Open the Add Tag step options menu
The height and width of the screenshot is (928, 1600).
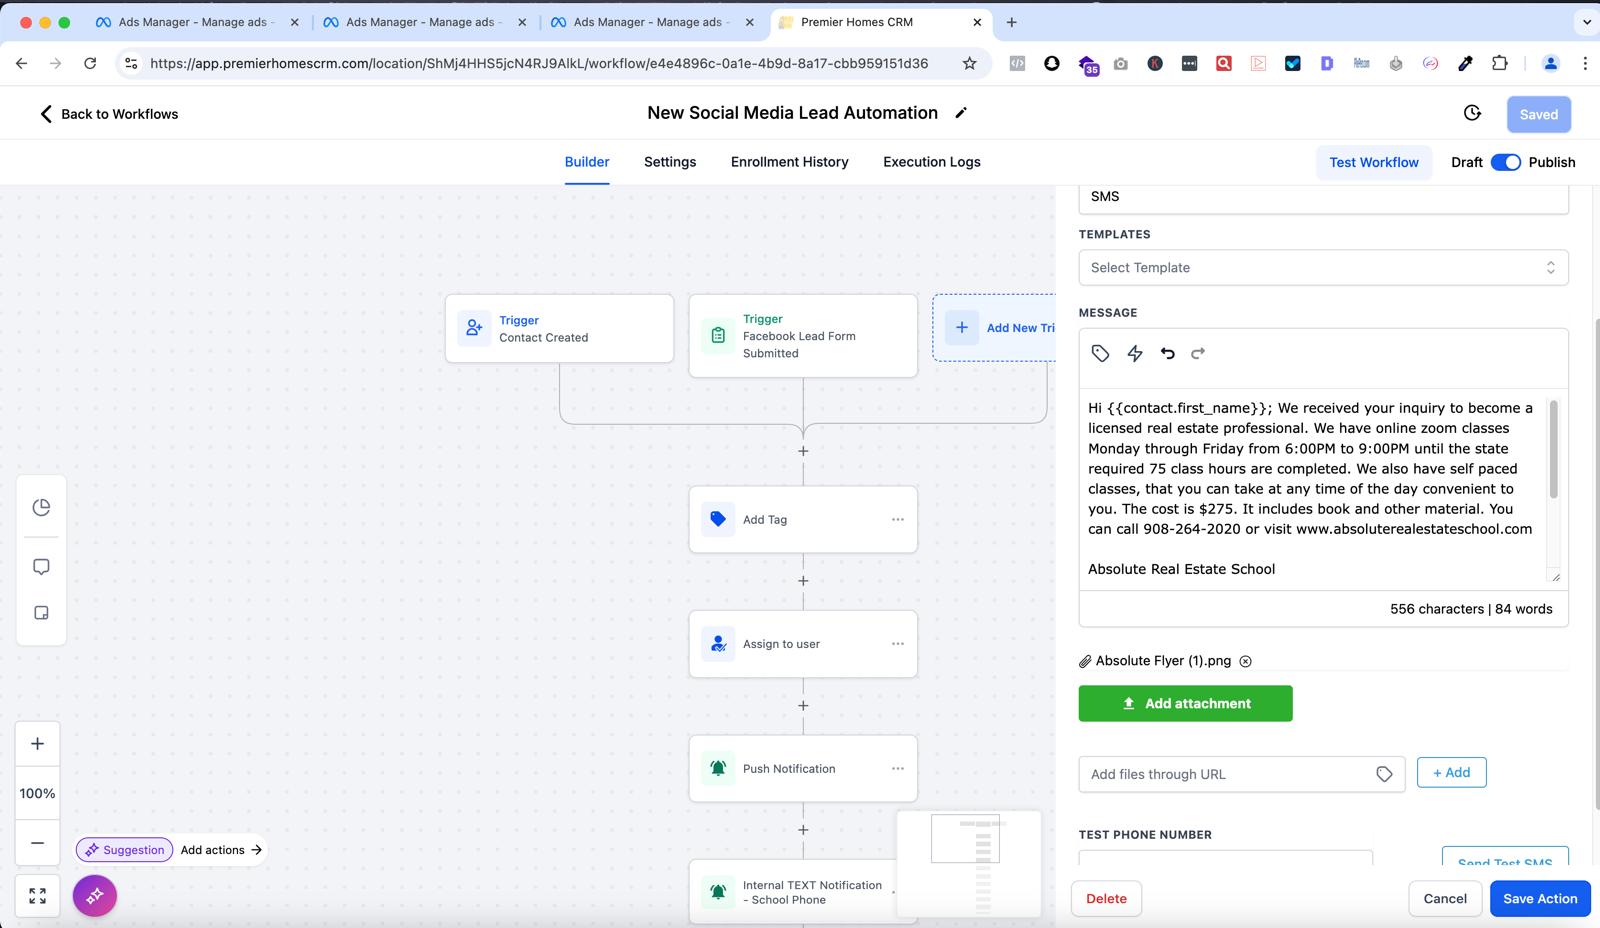click(x=897, y=519)
